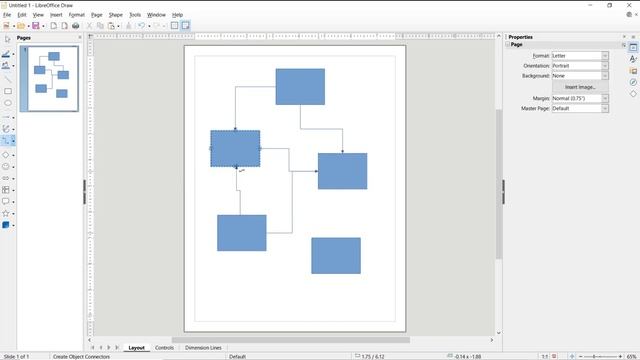Screen dimensions: 640x360
Task: Click the Fill Color tool
Action: click(x=6, y=65)
